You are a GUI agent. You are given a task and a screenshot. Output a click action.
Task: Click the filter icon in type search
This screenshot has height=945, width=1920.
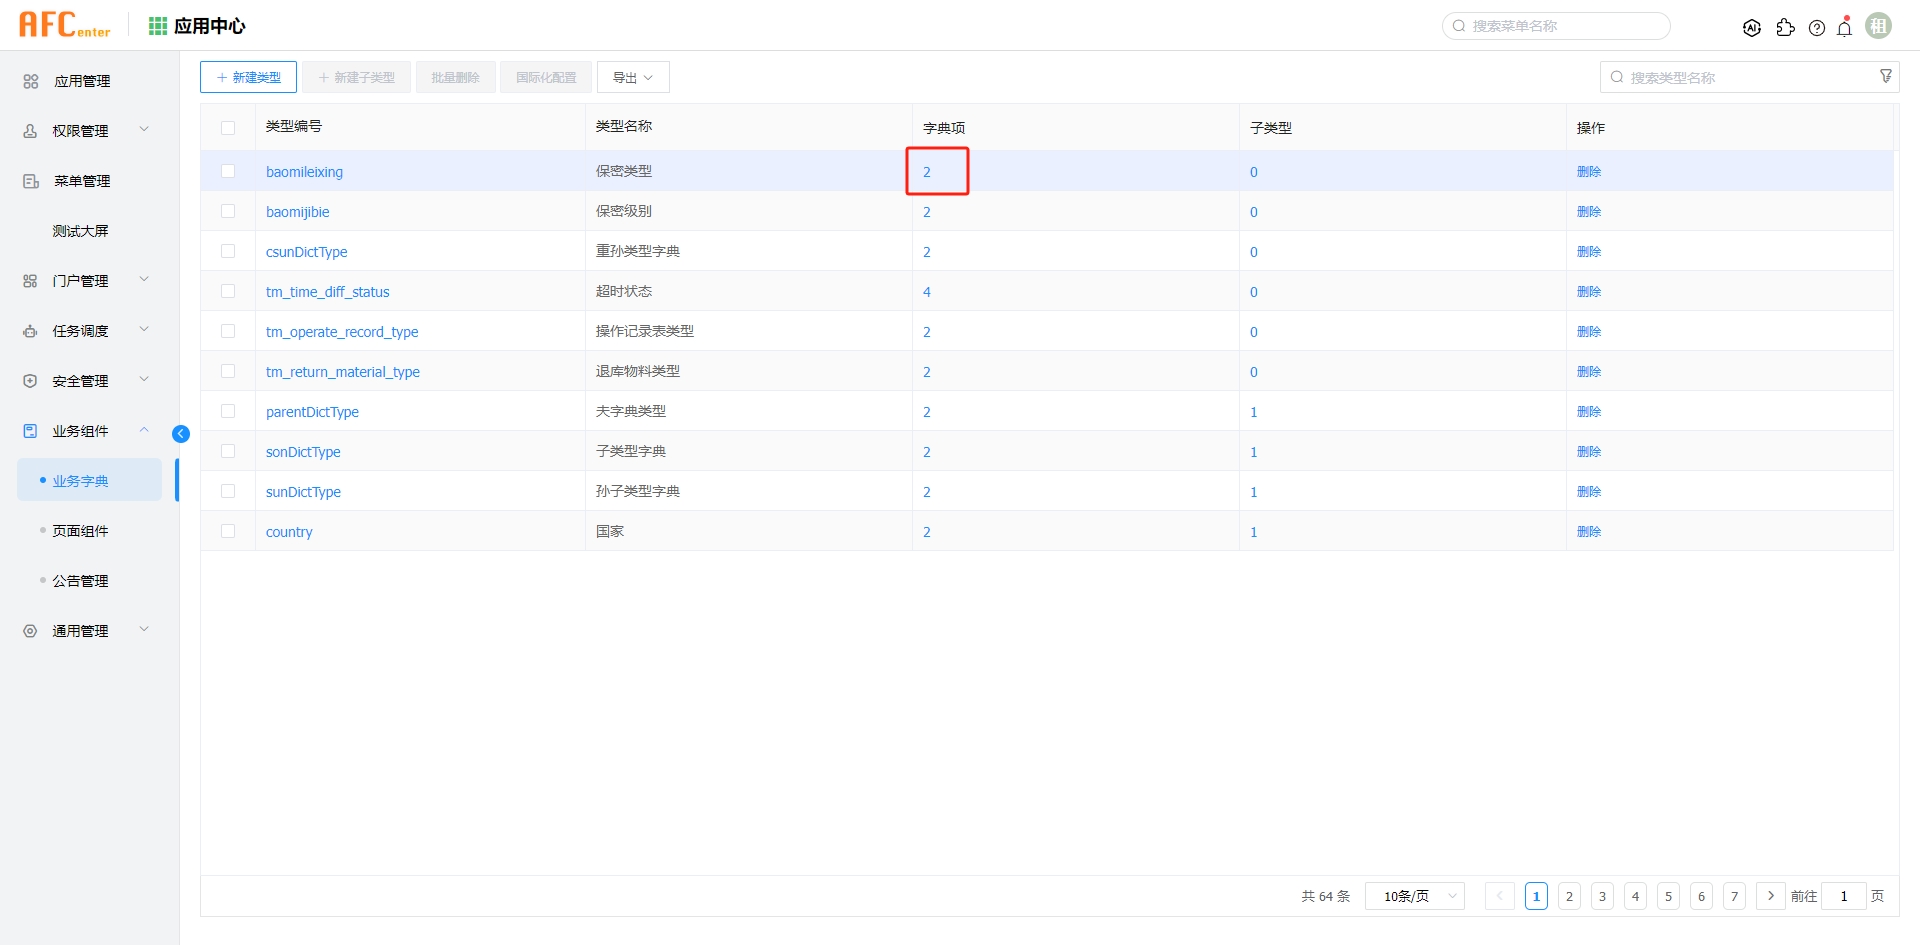coord(1885,77)
